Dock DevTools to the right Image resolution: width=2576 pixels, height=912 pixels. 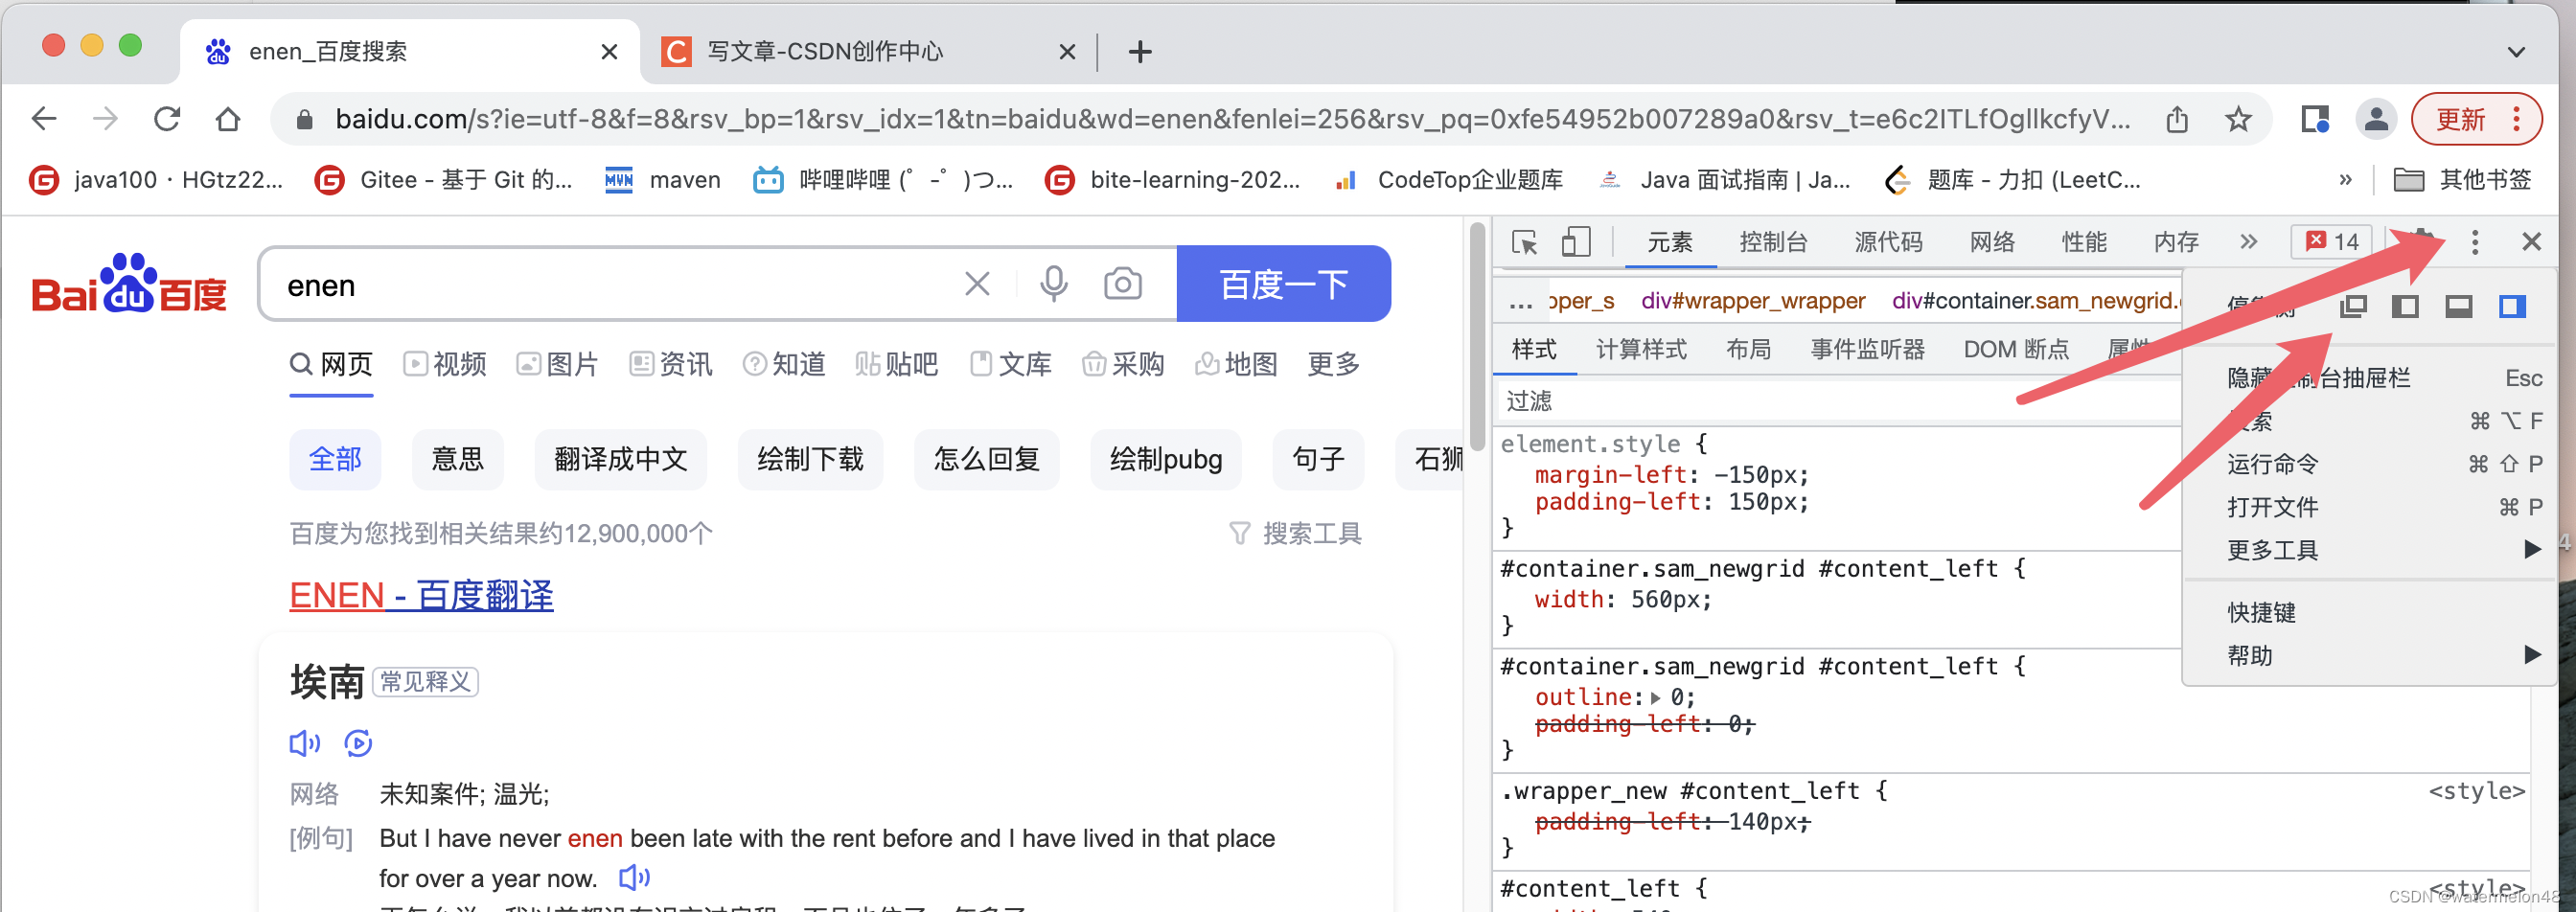(x=2511, y=306)
